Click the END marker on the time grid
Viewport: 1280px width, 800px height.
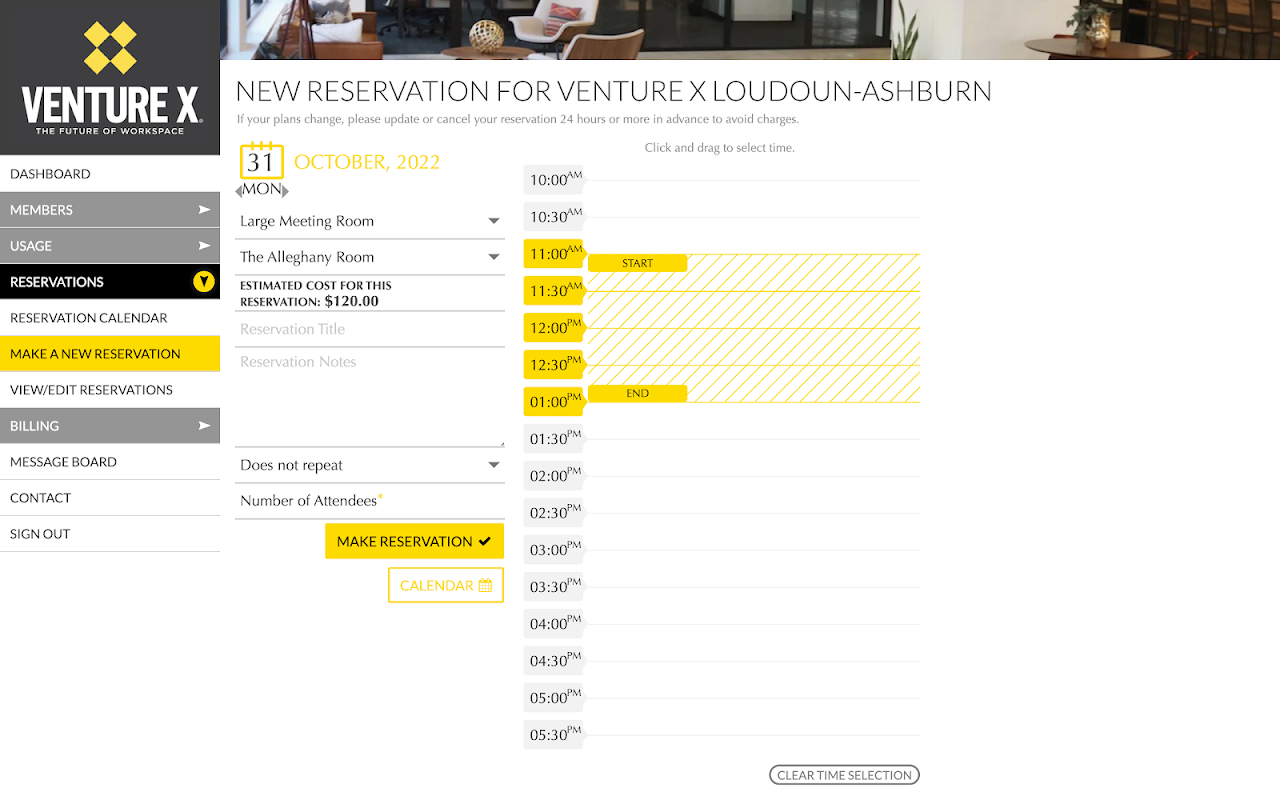(x=637, y=394)
